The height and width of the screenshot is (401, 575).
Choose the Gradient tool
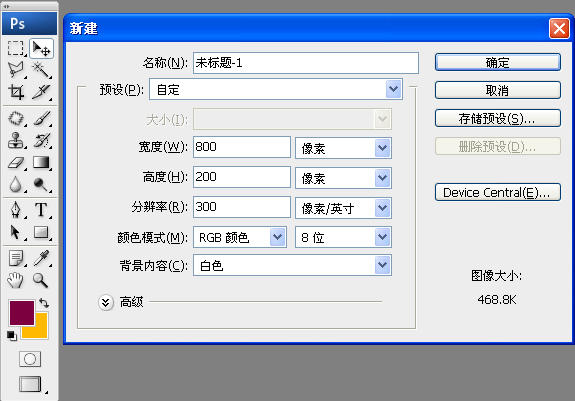41,162
